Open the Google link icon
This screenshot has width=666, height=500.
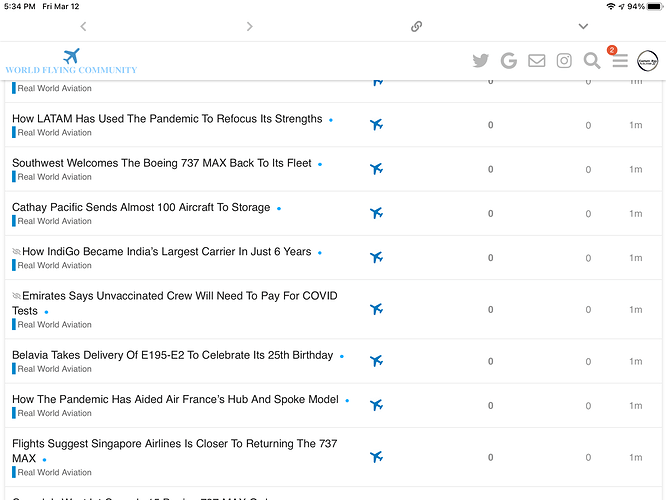click(x=508, y=61)
